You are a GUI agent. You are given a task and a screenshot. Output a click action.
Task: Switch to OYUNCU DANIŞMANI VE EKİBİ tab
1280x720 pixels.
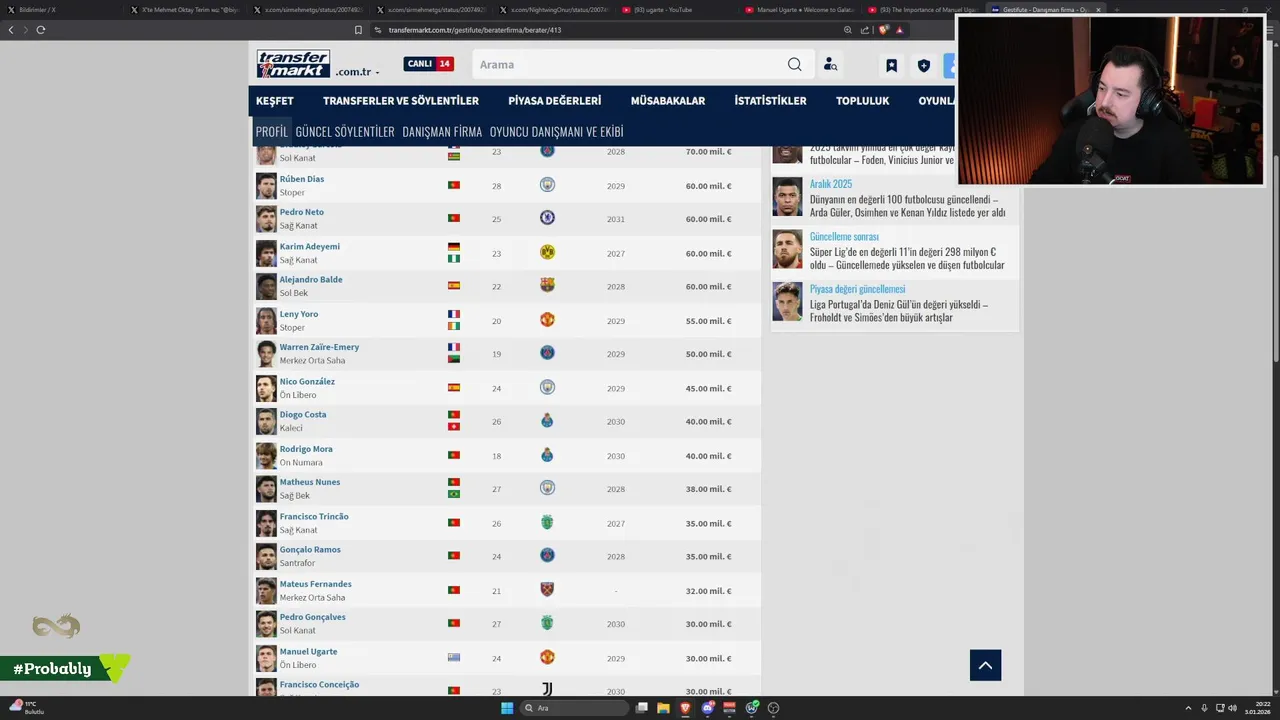tap(556, 131)
